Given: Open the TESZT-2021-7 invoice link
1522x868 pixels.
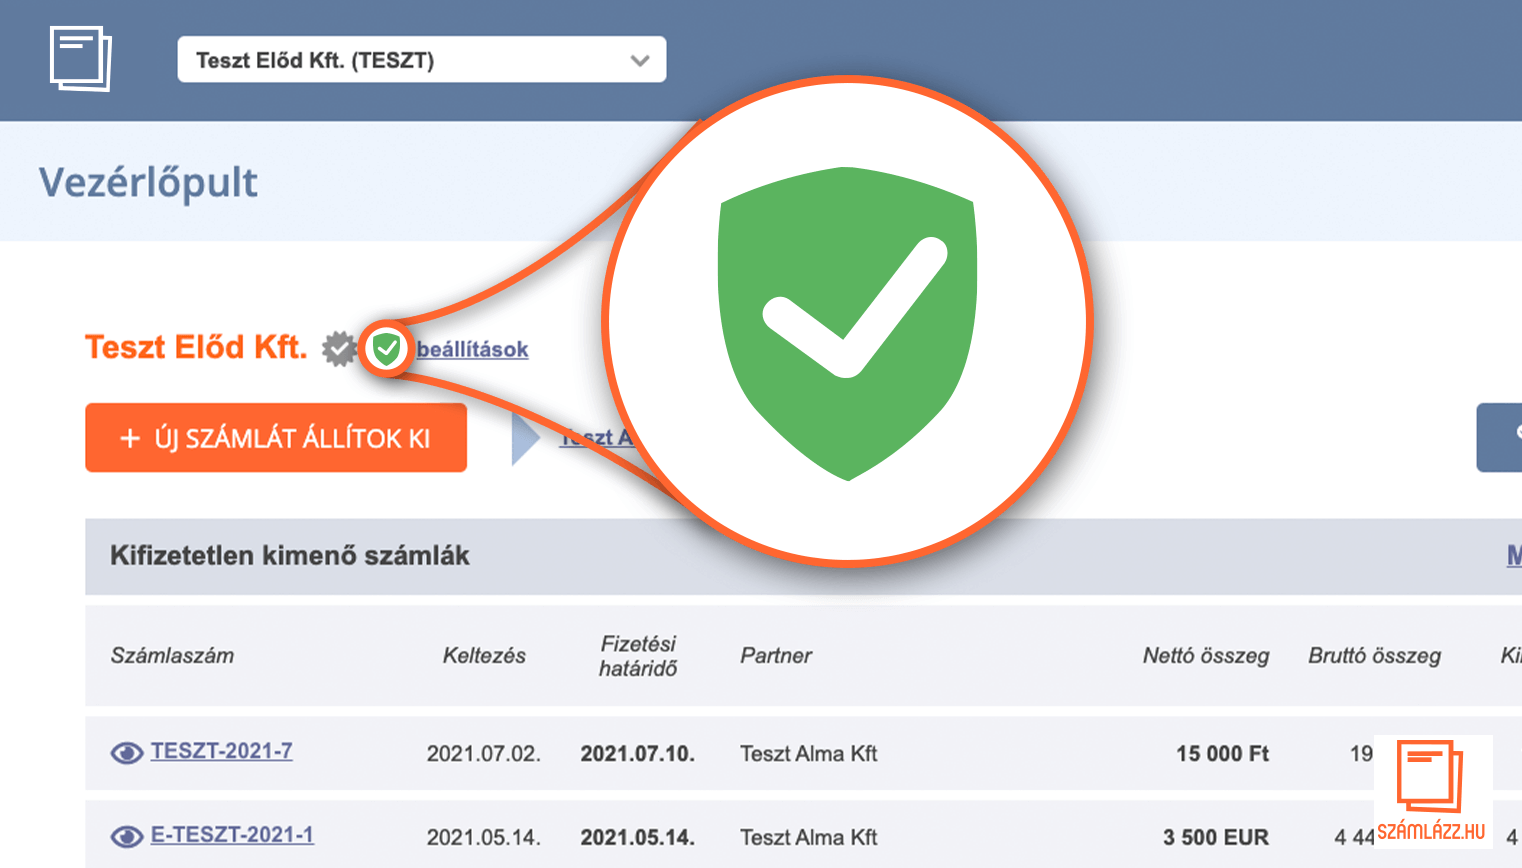Looking at the screenshot, I should tap(221, 751).
